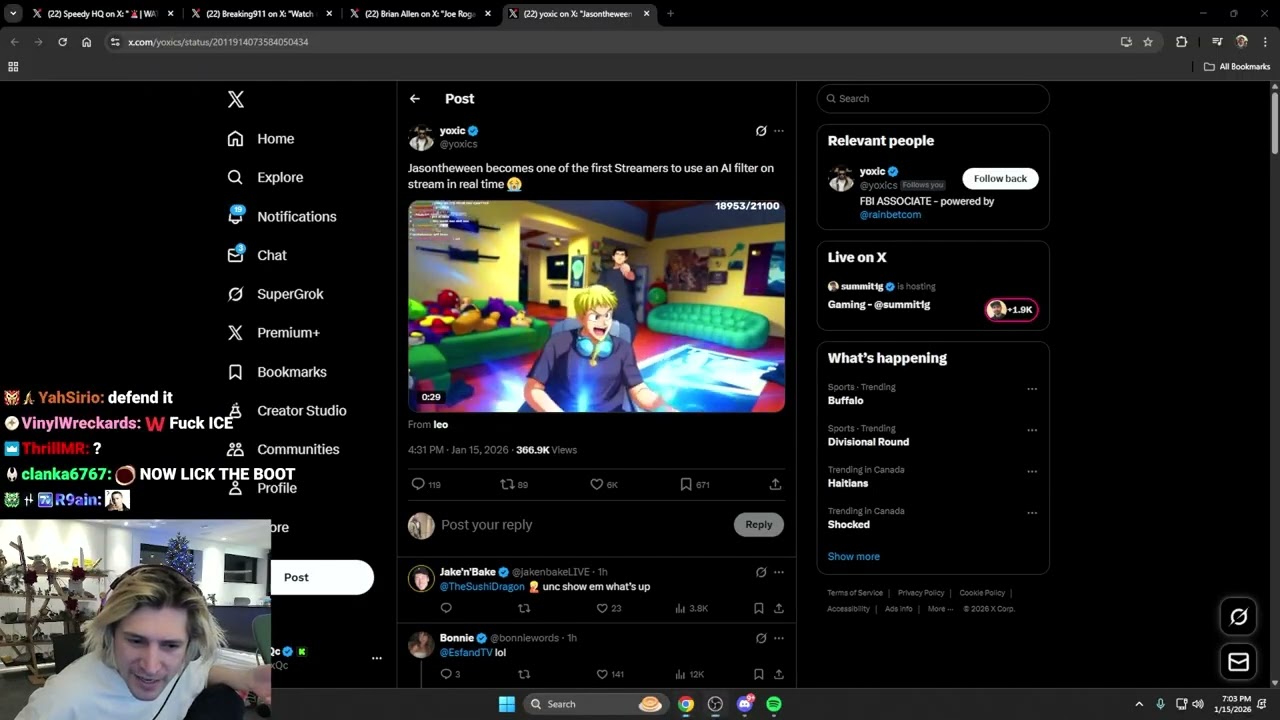Screen dimensions: 1280x720
Task: Click the X Search box
Action: 933,98
